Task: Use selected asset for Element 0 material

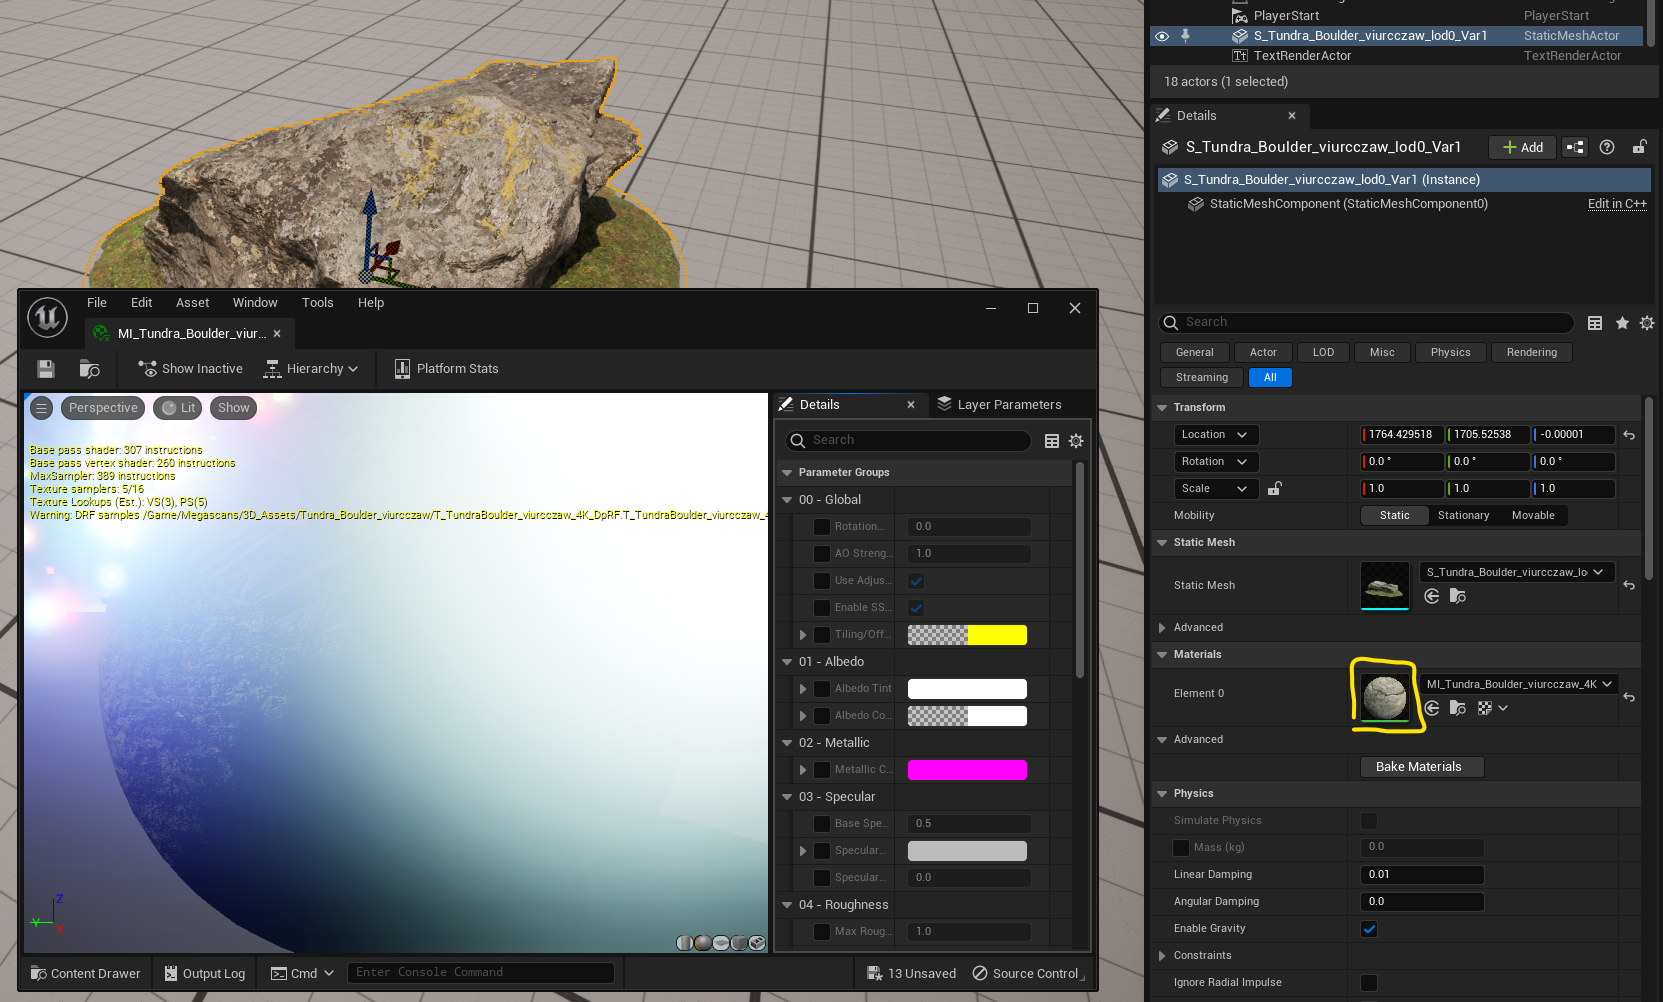Action: tap(1432, 708)
